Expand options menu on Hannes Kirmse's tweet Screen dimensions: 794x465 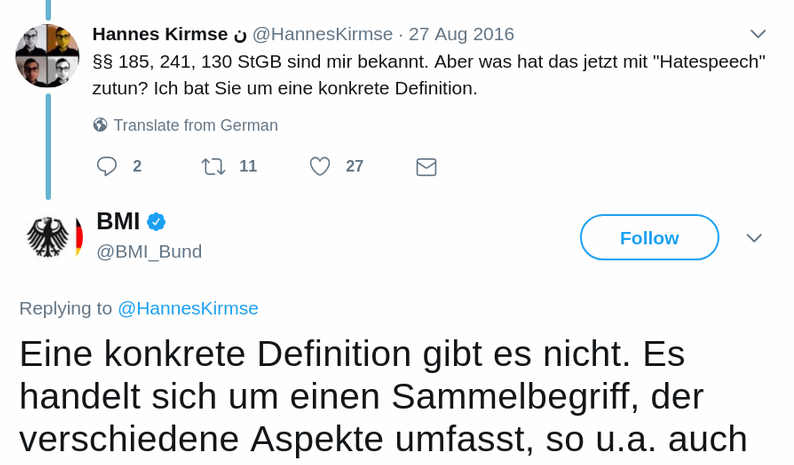click(x=758, y=34)
